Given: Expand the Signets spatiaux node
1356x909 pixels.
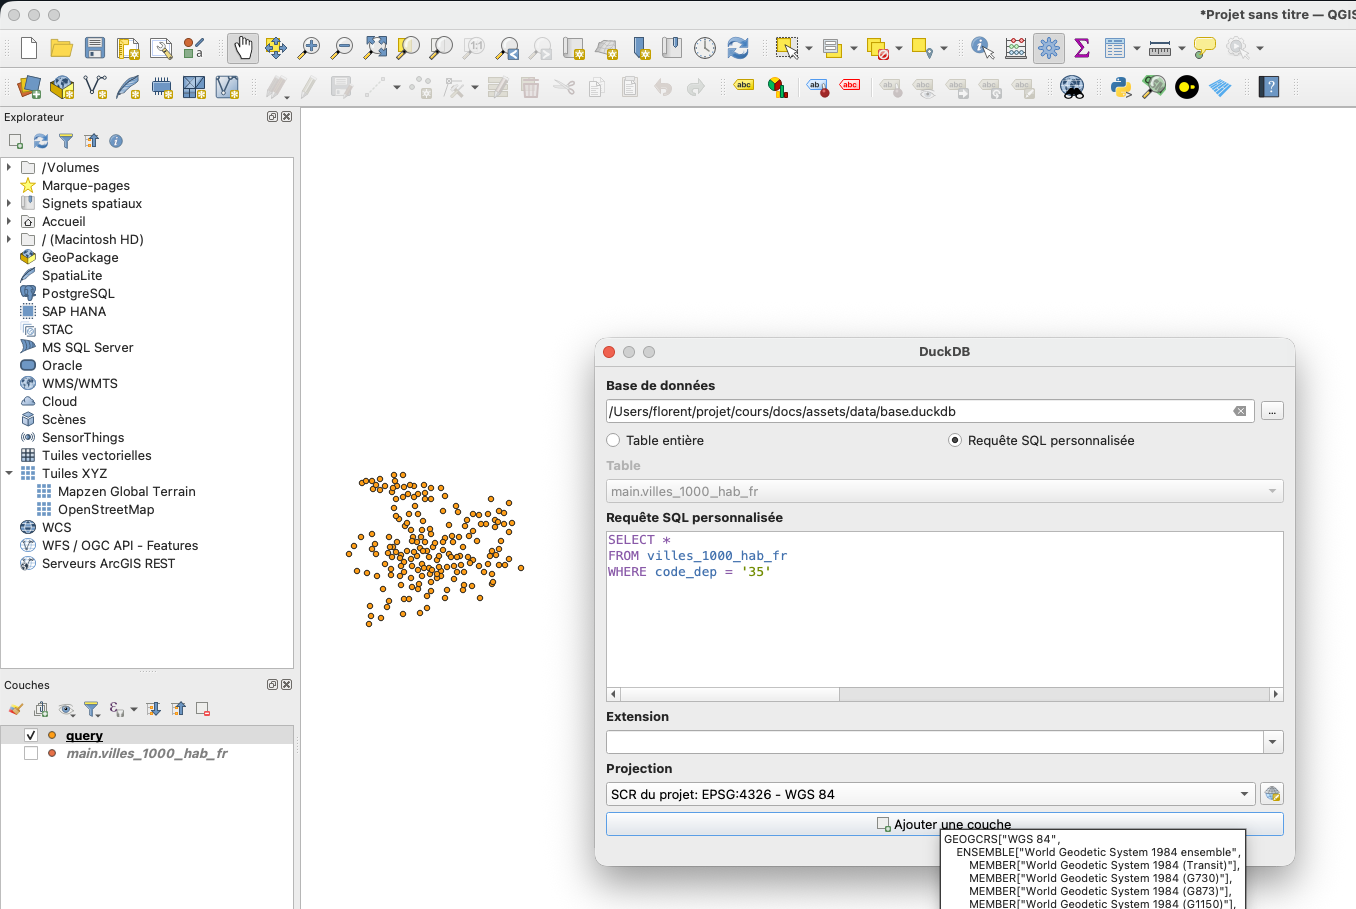Looking at the screenshot, I should coord(9,203).
